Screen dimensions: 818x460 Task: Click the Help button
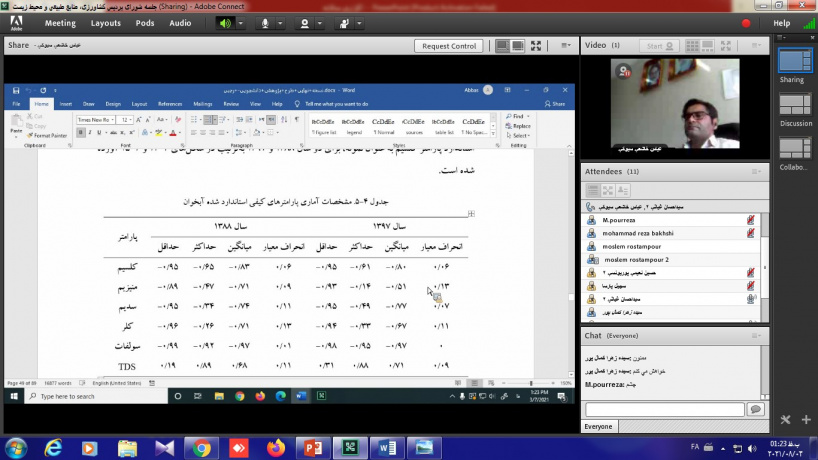tap(781, 23)
